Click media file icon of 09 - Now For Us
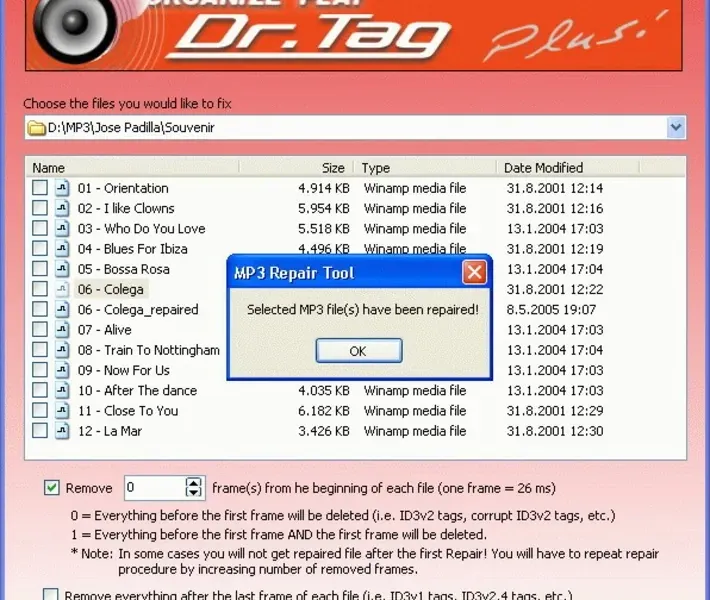Image resolution: width=710 pixels, height=600 pixels. 62,370
